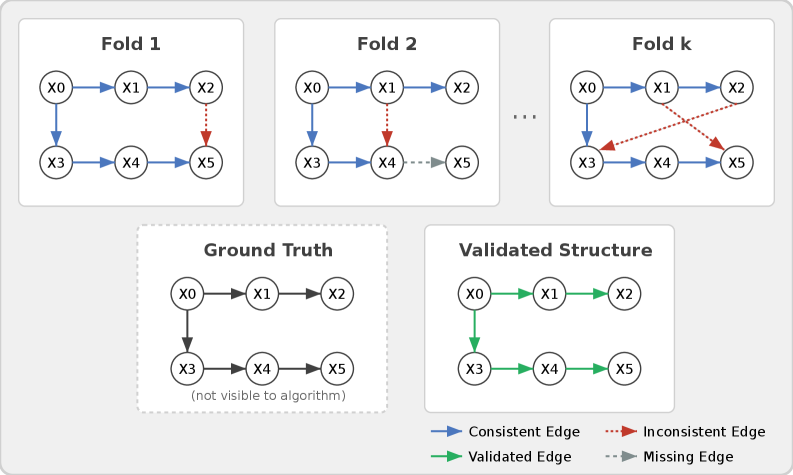Viewport: 793px width, 475px height.
Task: Click the blue Consistent Edge legend arrow
Action: (446, 432)
